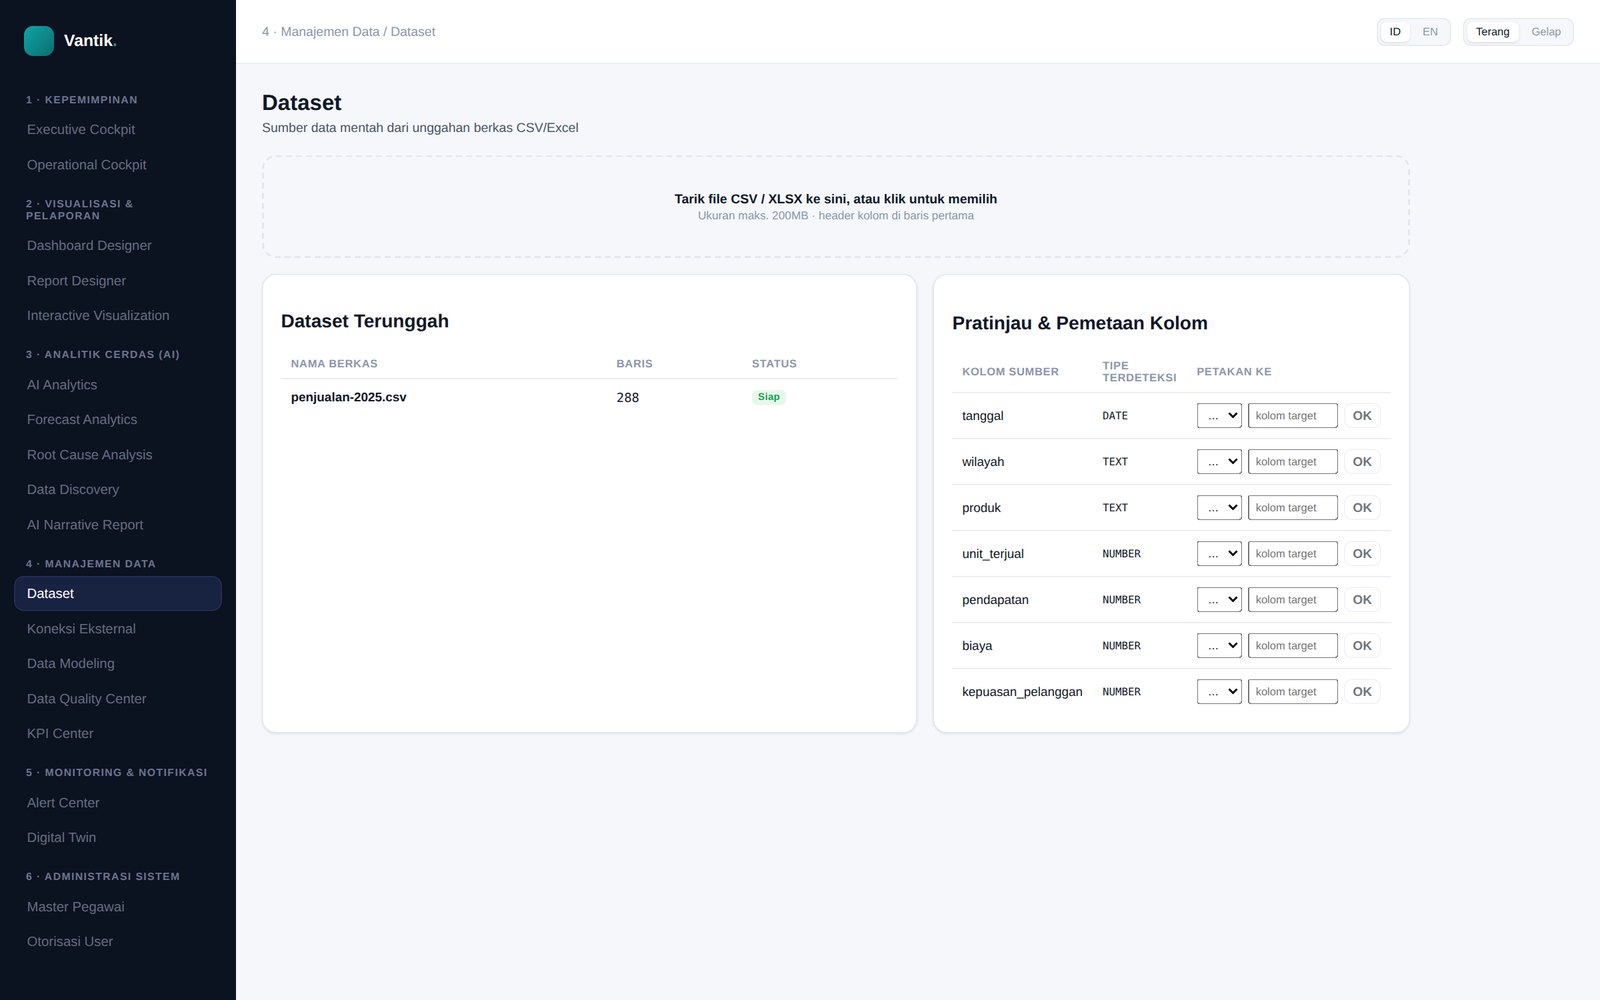Confirm kepuasan_pelanggan mapping with OK

pyautogui.click(x=1362, y=692)
